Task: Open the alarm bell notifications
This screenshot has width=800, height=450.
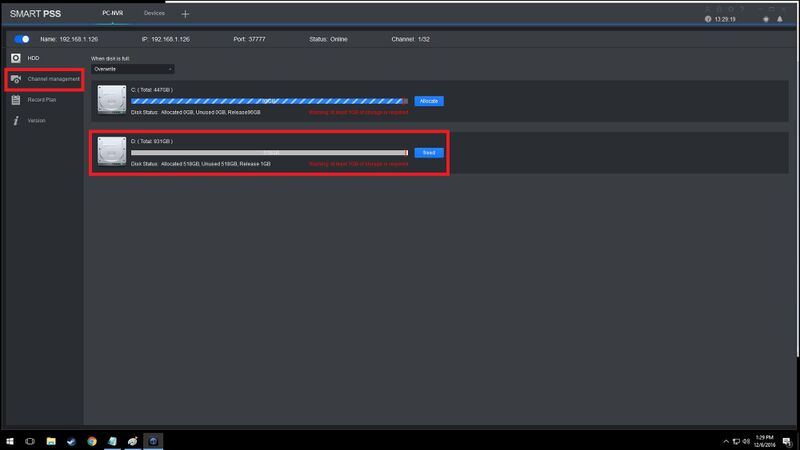Action: [780, 19]
